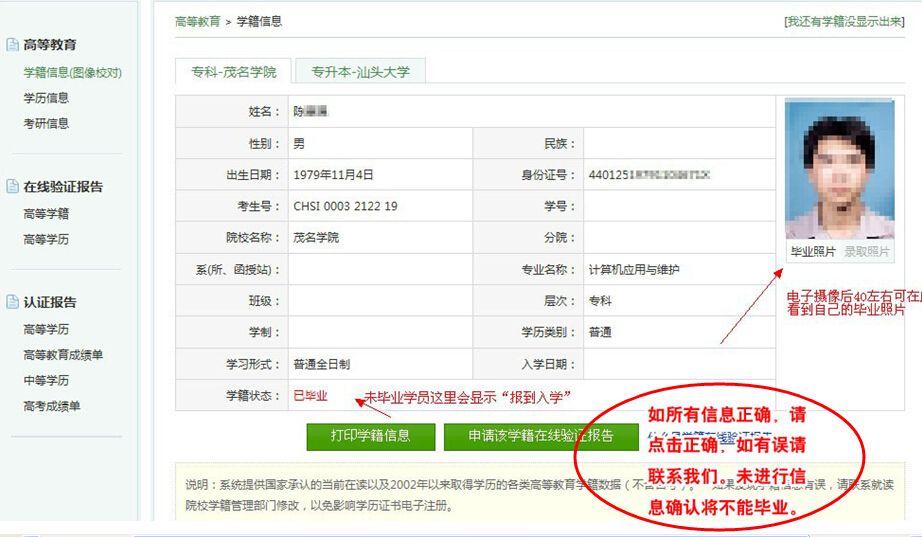Click the 性别 value 男
Screen dimensions: 922x537
pos(299,144)
